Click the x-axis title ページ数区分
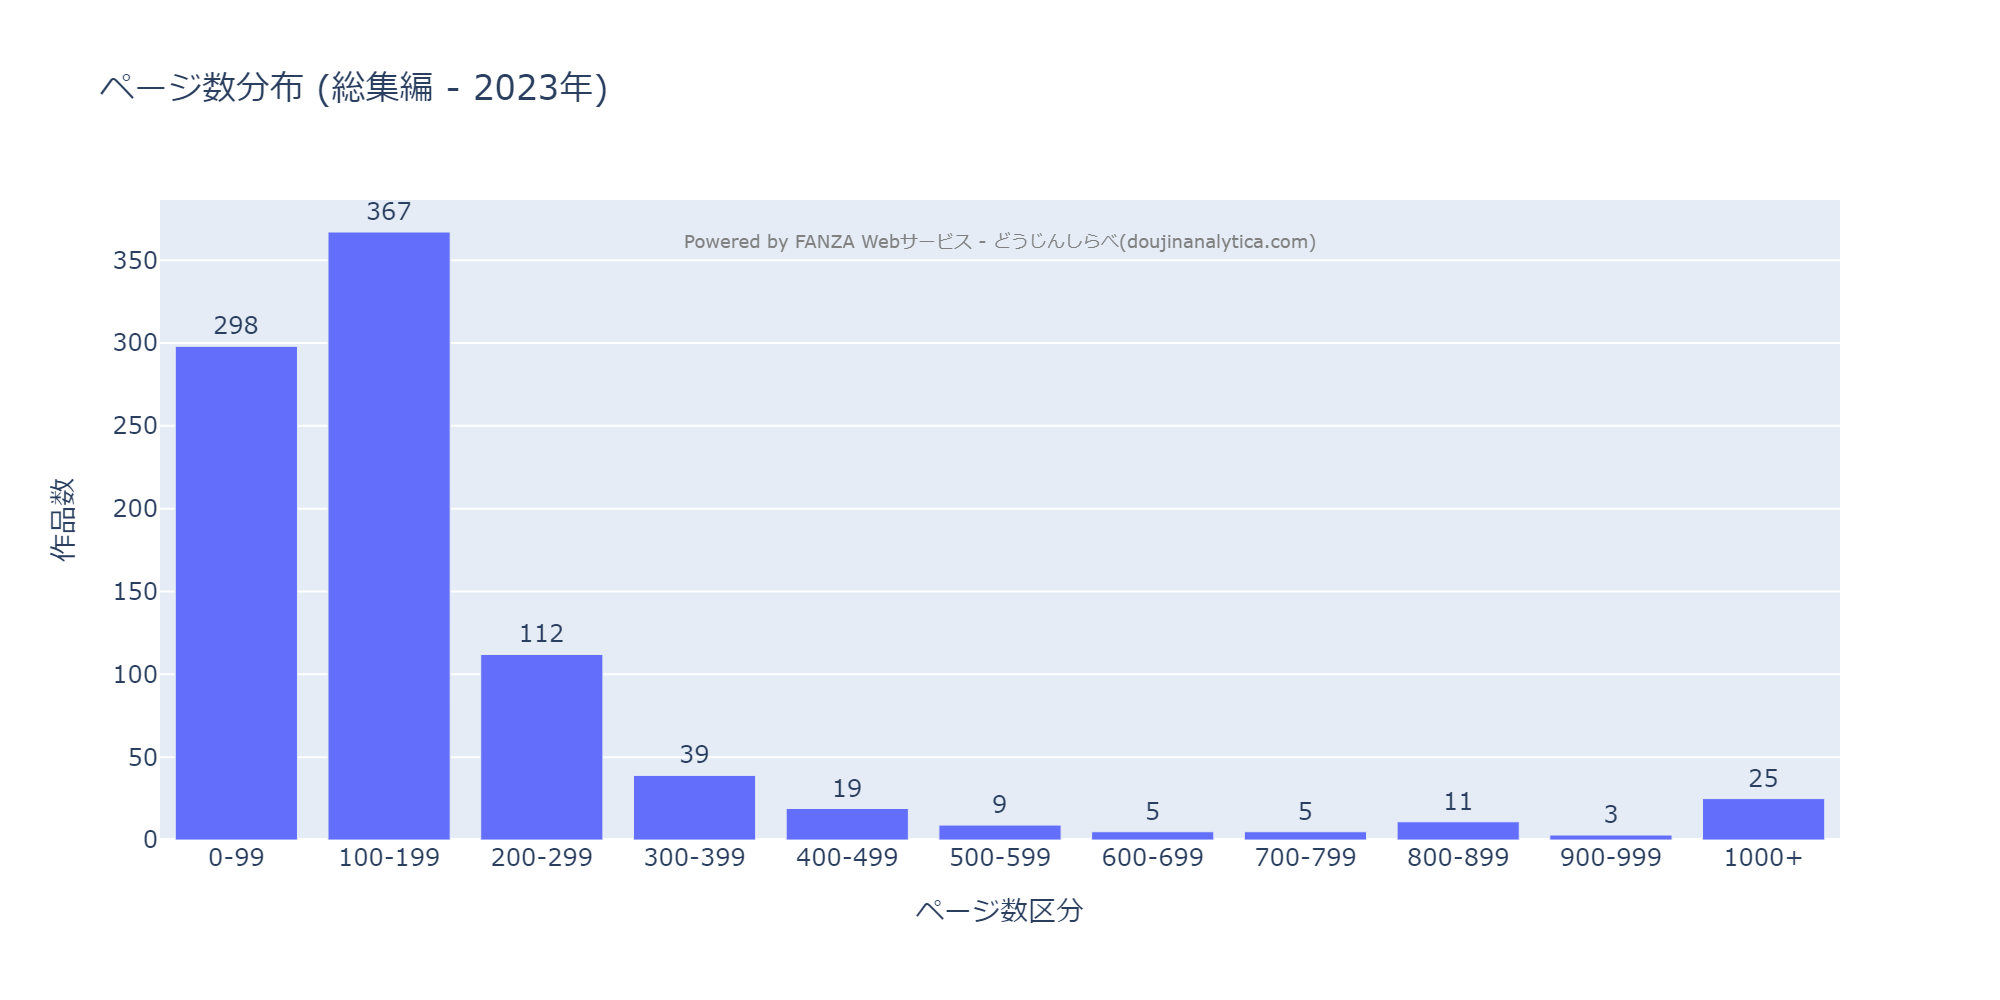The width and height of the screenshot is (2000, 1000). [x=1000, y=910]
